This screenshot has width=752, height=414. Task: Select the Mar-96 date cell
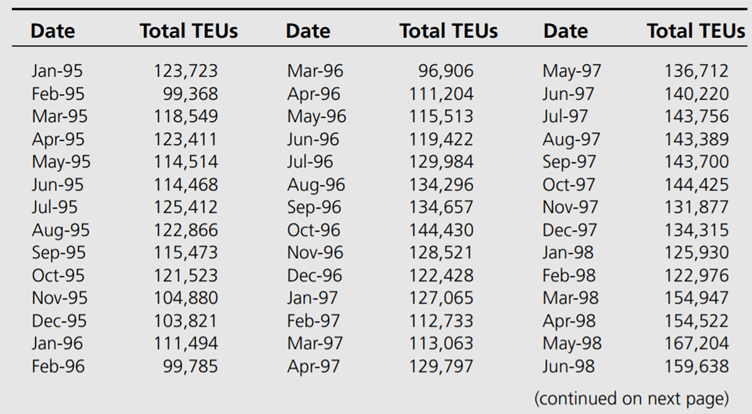point(315,71)
